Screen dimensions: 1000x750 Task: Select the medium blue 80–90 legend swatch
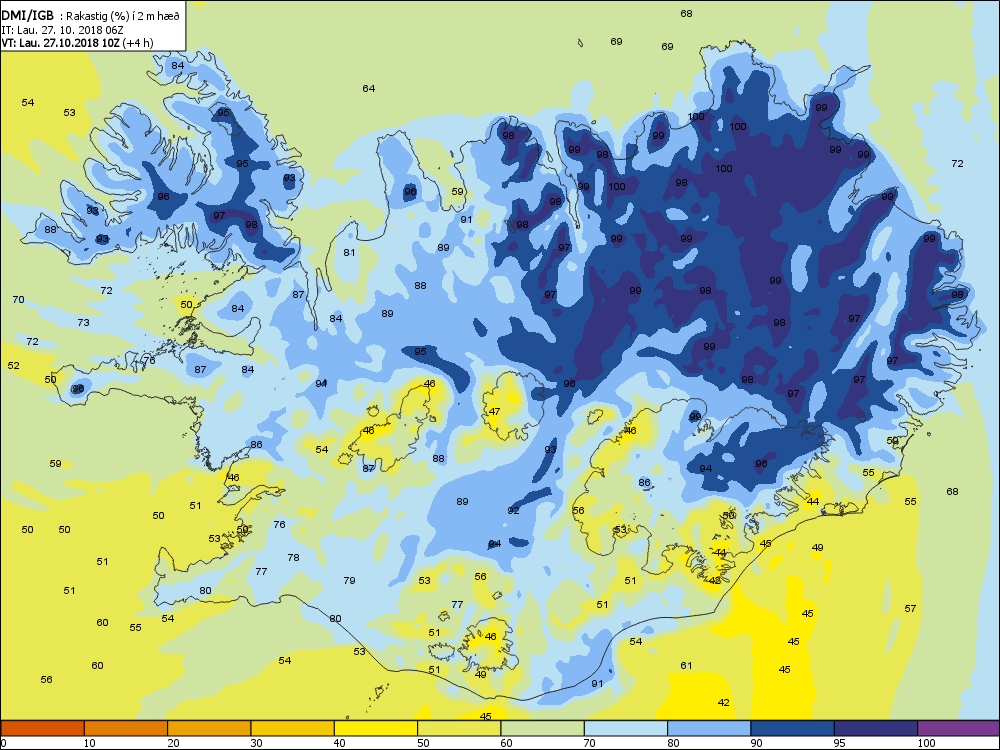click(x=709, y=728)
